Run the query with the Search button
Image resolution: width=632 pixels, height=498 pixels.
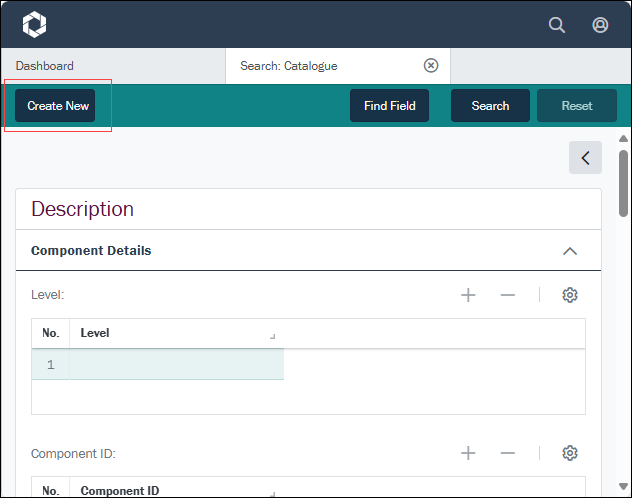click(x=490, y=106)
